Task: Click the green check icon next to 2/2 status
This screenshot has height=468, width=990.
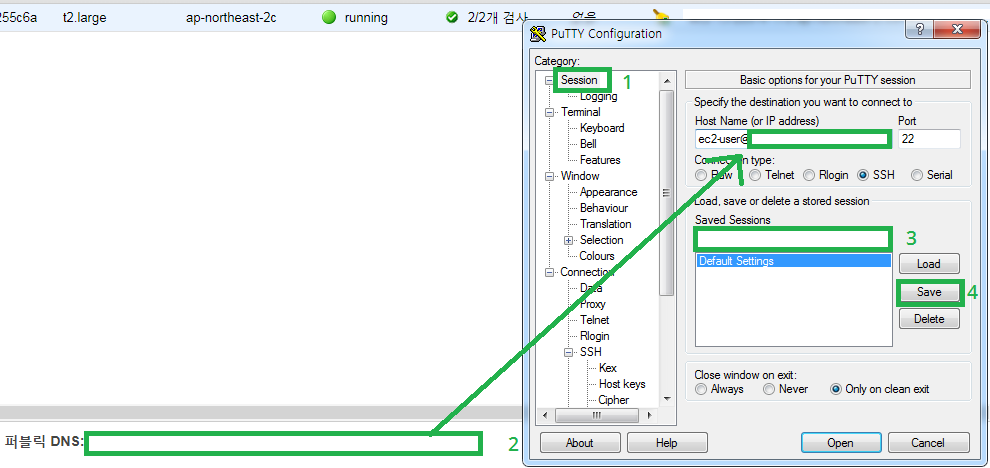Action: click(x=451, y=18)
